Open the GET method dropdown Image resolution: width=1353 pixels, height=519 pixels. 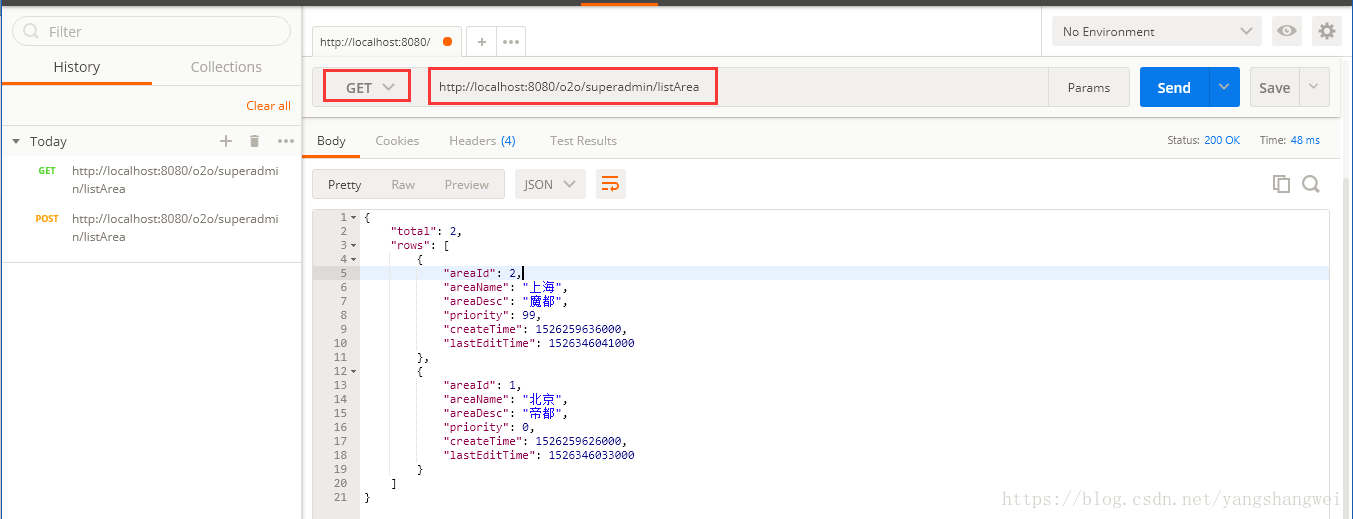coord(367,87)
